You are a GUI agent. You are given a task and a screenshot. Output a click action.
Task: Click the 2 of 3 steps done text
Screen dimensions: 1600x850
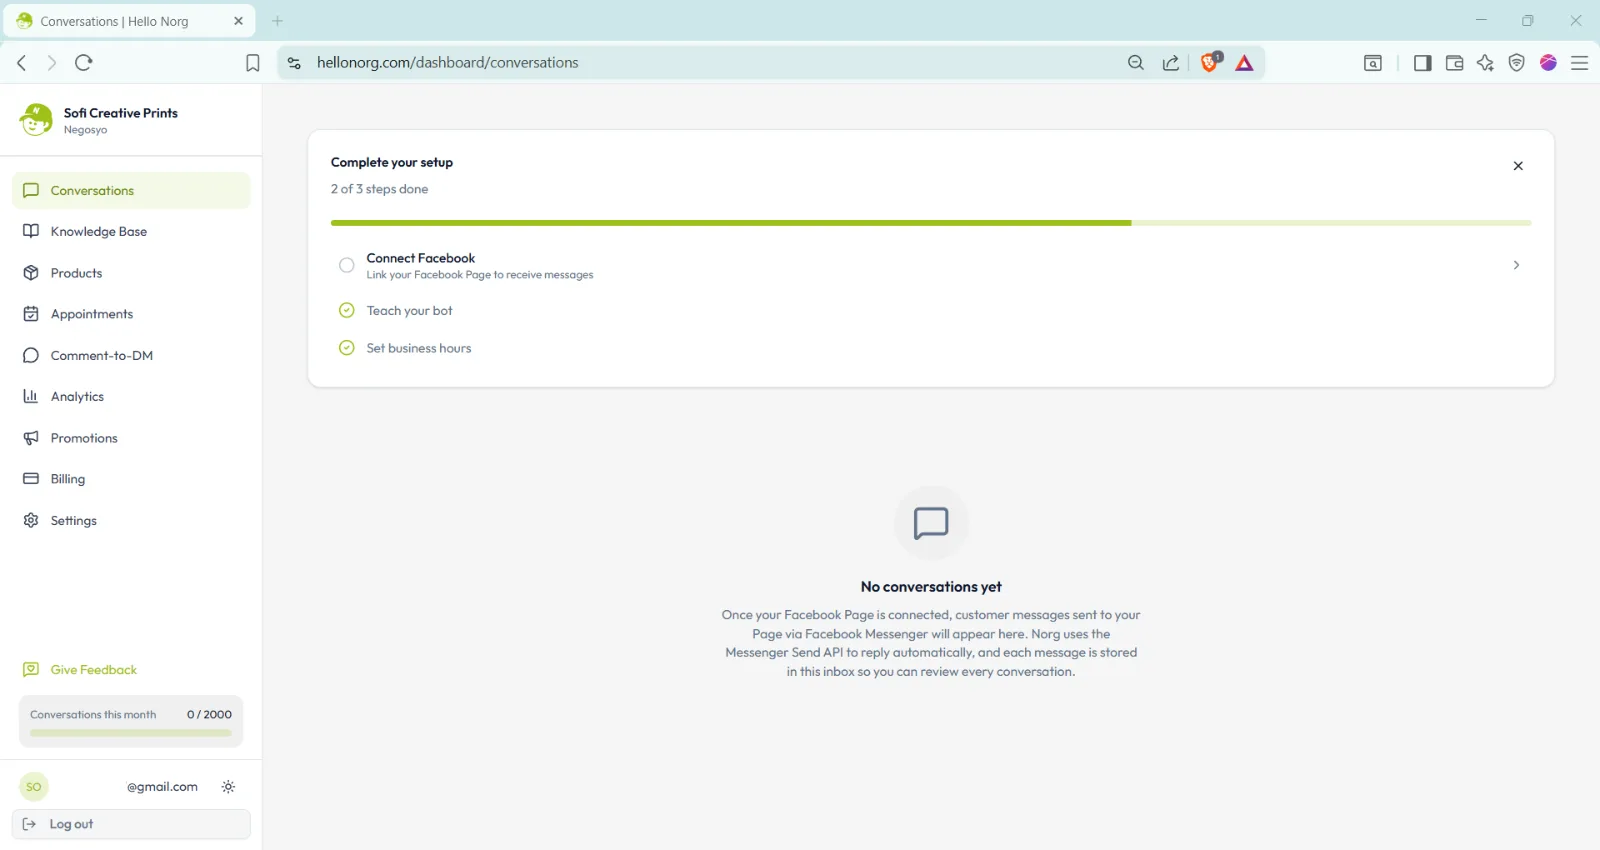point(380,189)
